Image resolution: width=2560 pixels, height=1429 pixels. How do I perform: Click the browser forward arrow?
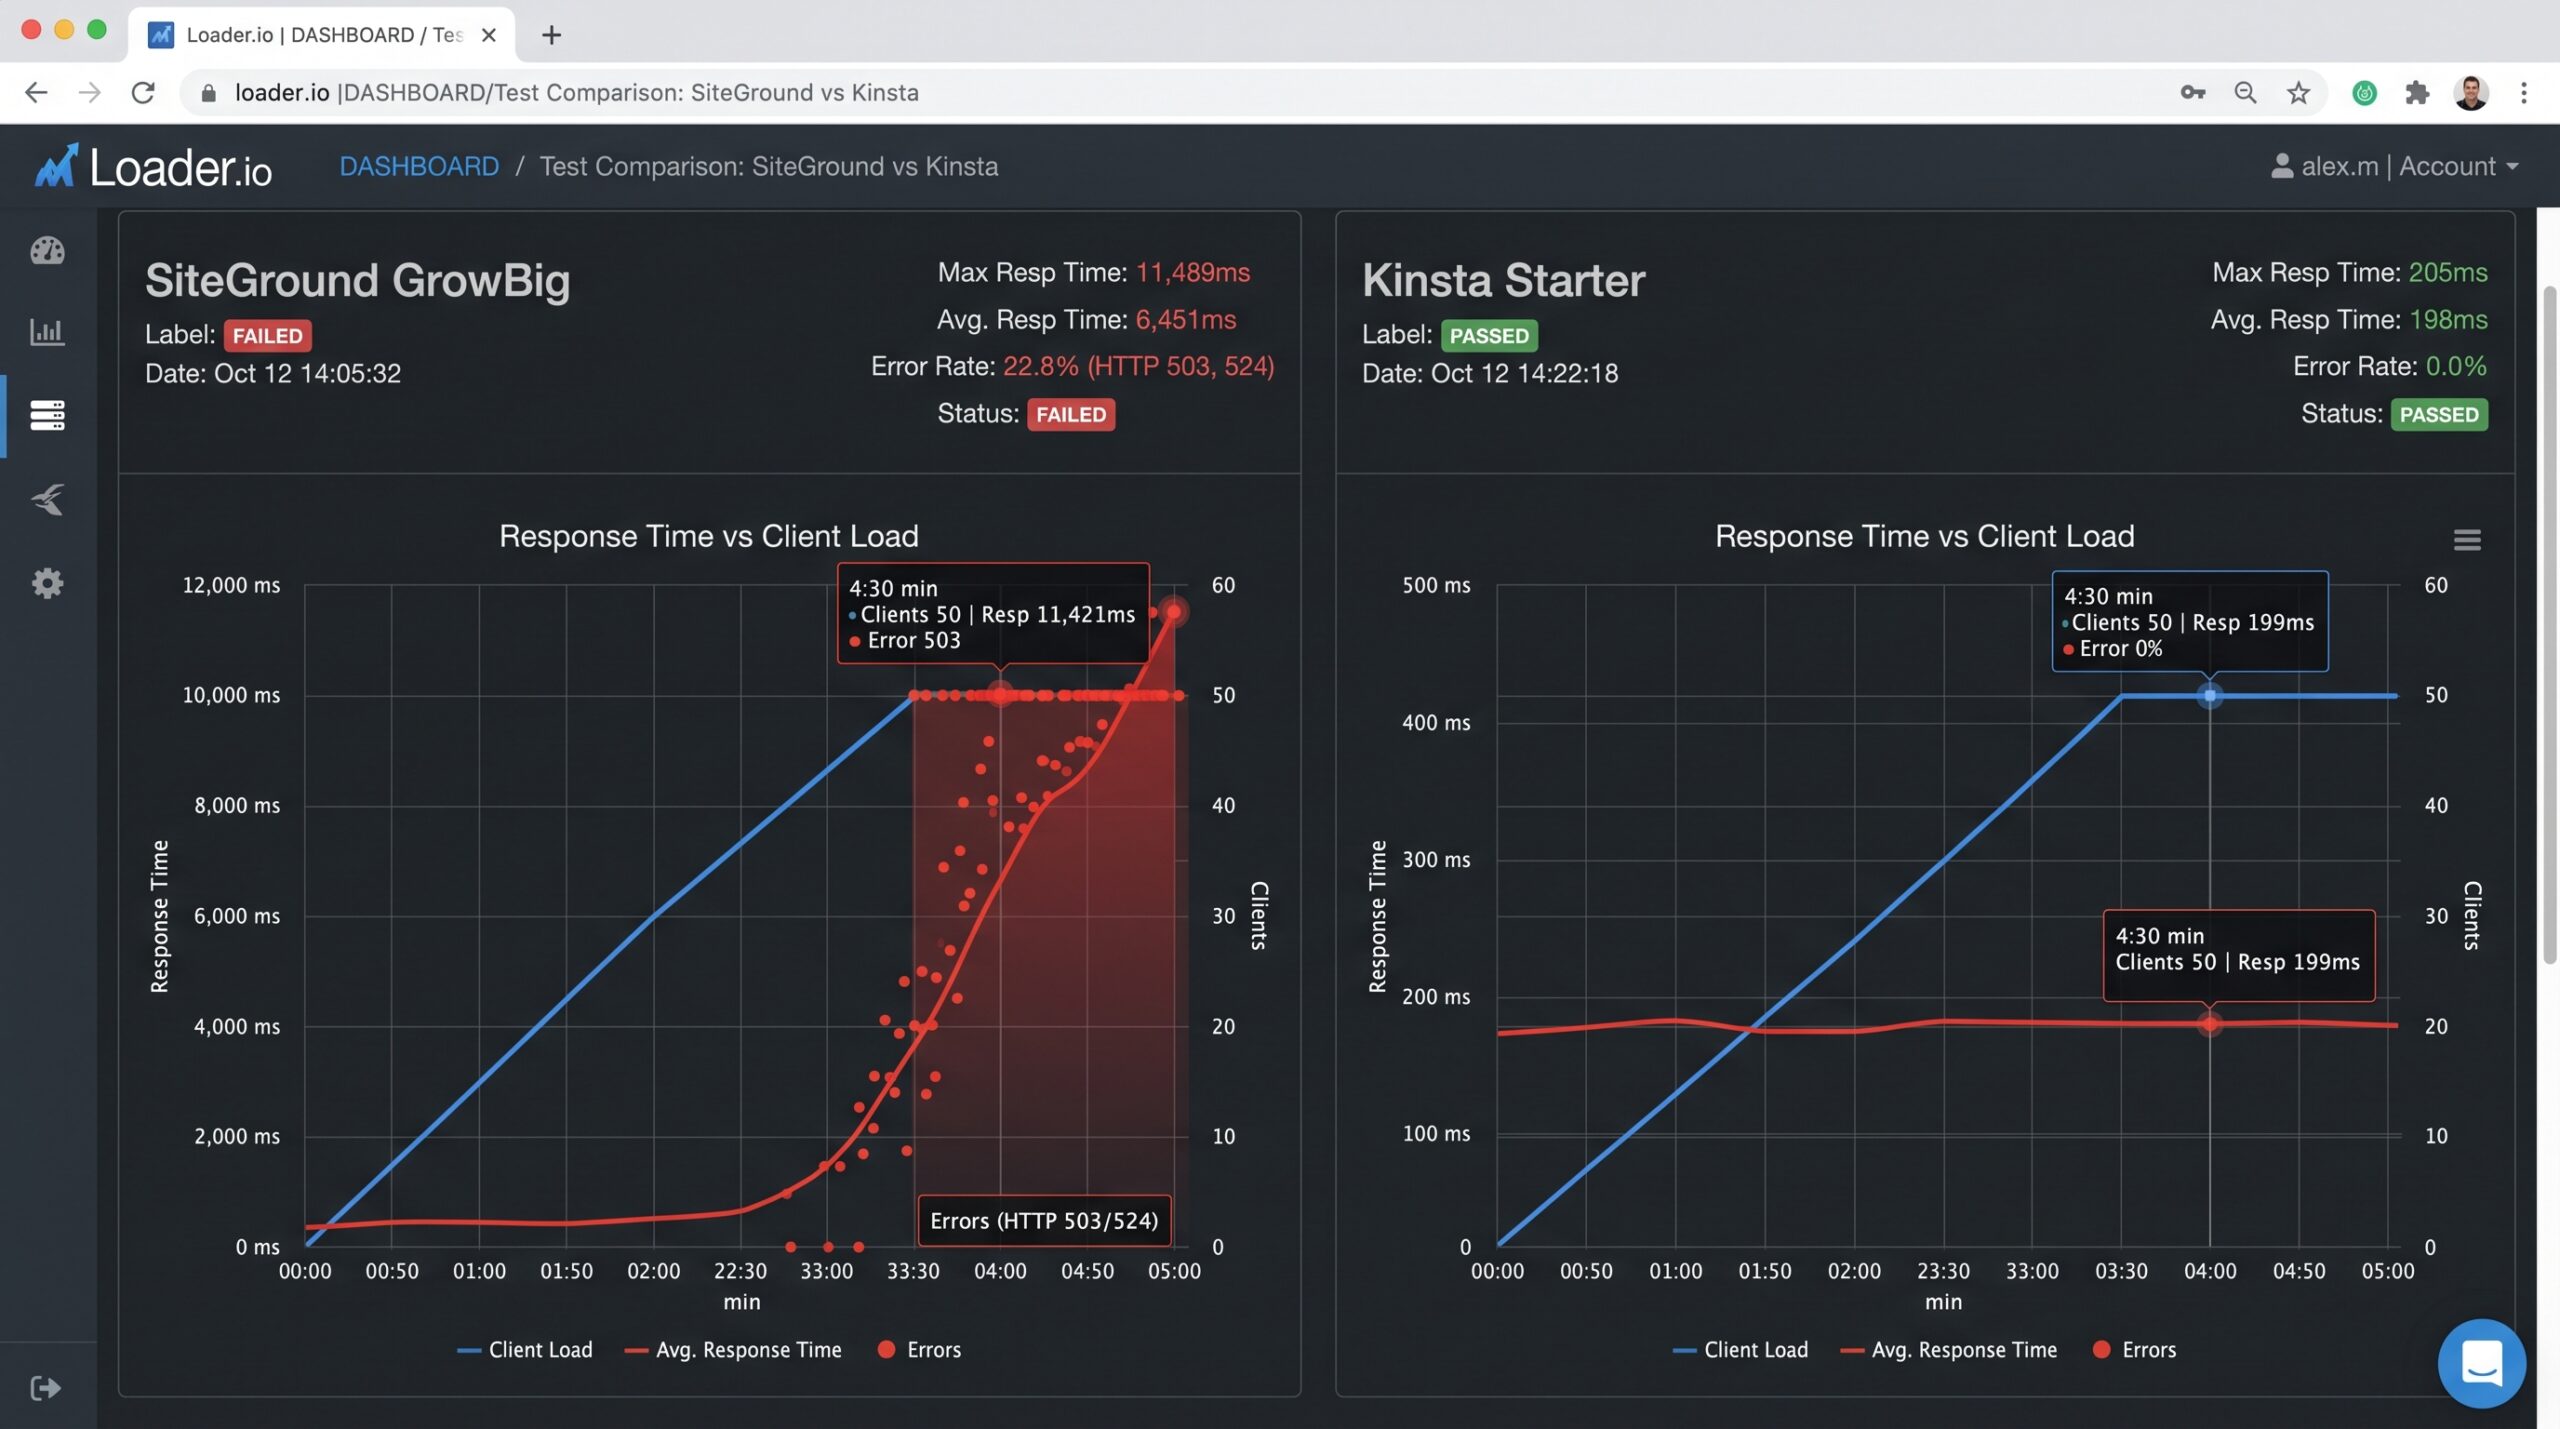tap(90, 93)
